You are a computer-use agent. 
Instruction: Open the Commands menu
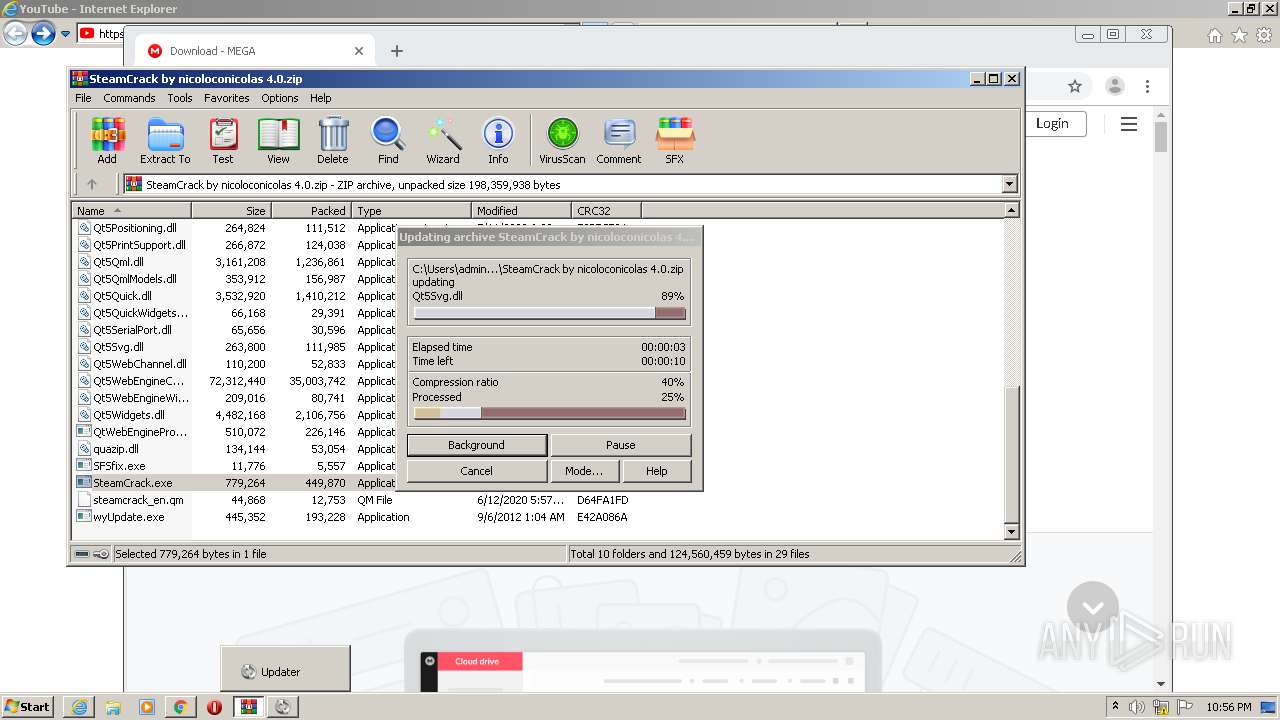pos(129,98)
